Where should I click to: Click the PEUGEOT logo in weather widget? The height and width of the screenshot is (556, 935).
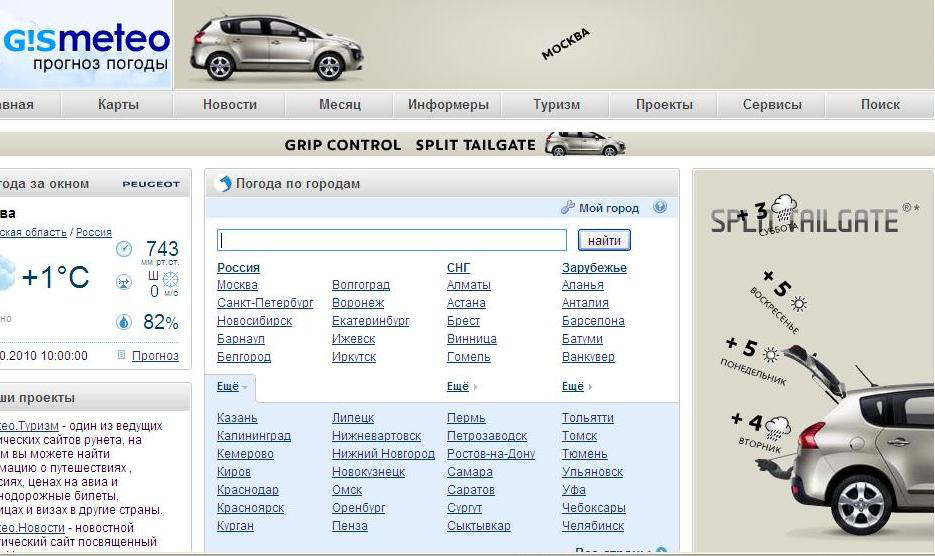pyautogui.click(x=151, y=184)
